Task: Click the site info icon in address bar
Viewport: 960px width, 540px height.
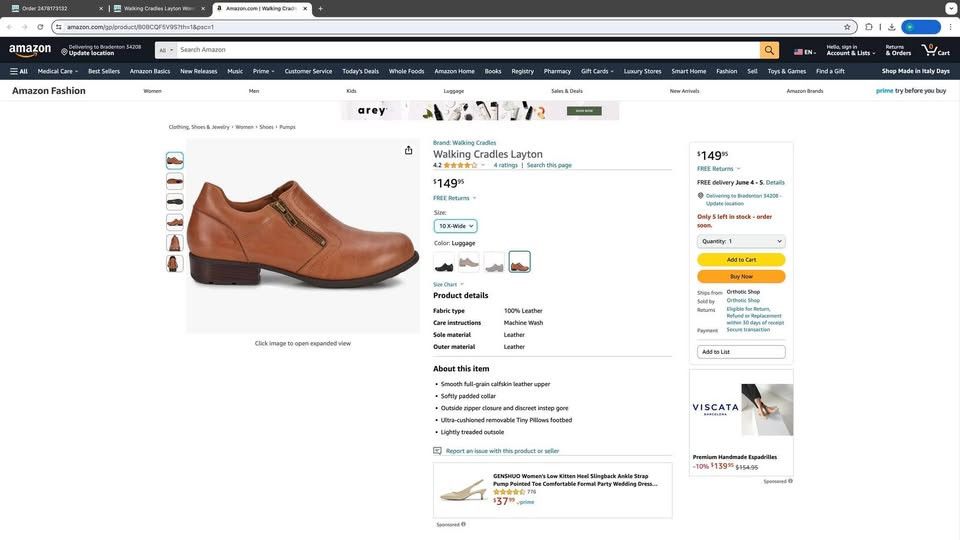Action: (x=59, y=27)
